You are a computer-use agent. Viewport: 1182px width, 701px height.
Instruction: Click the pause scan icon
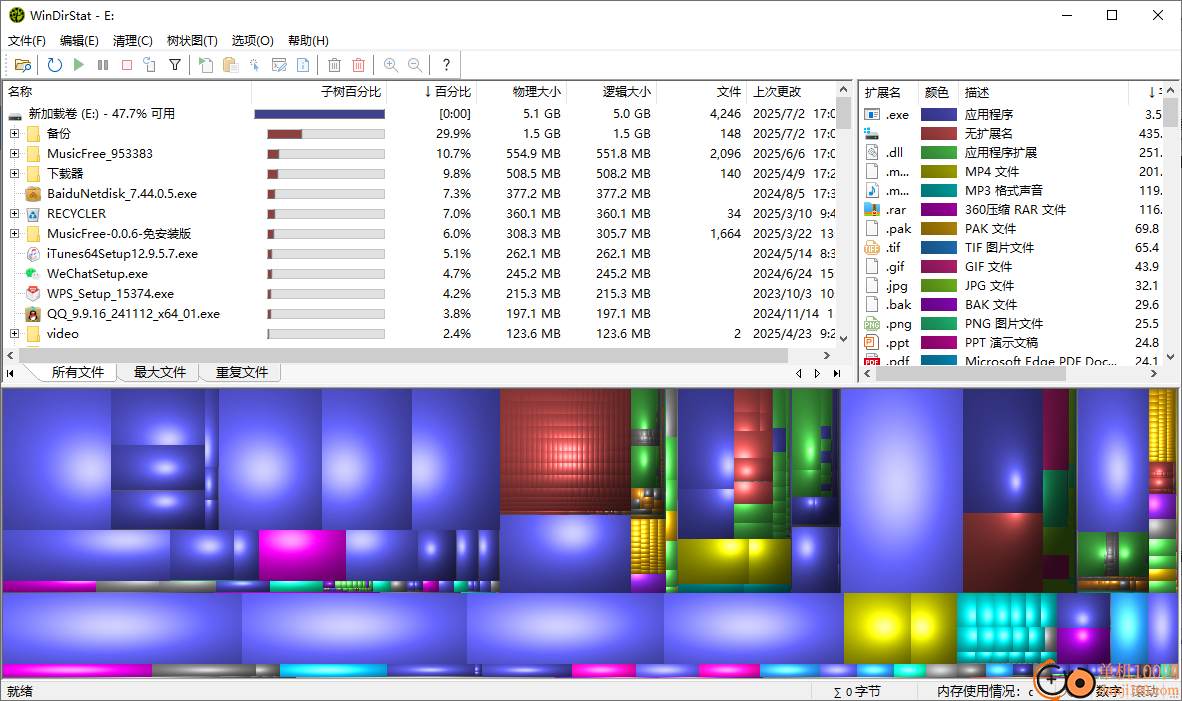[103, 65]
